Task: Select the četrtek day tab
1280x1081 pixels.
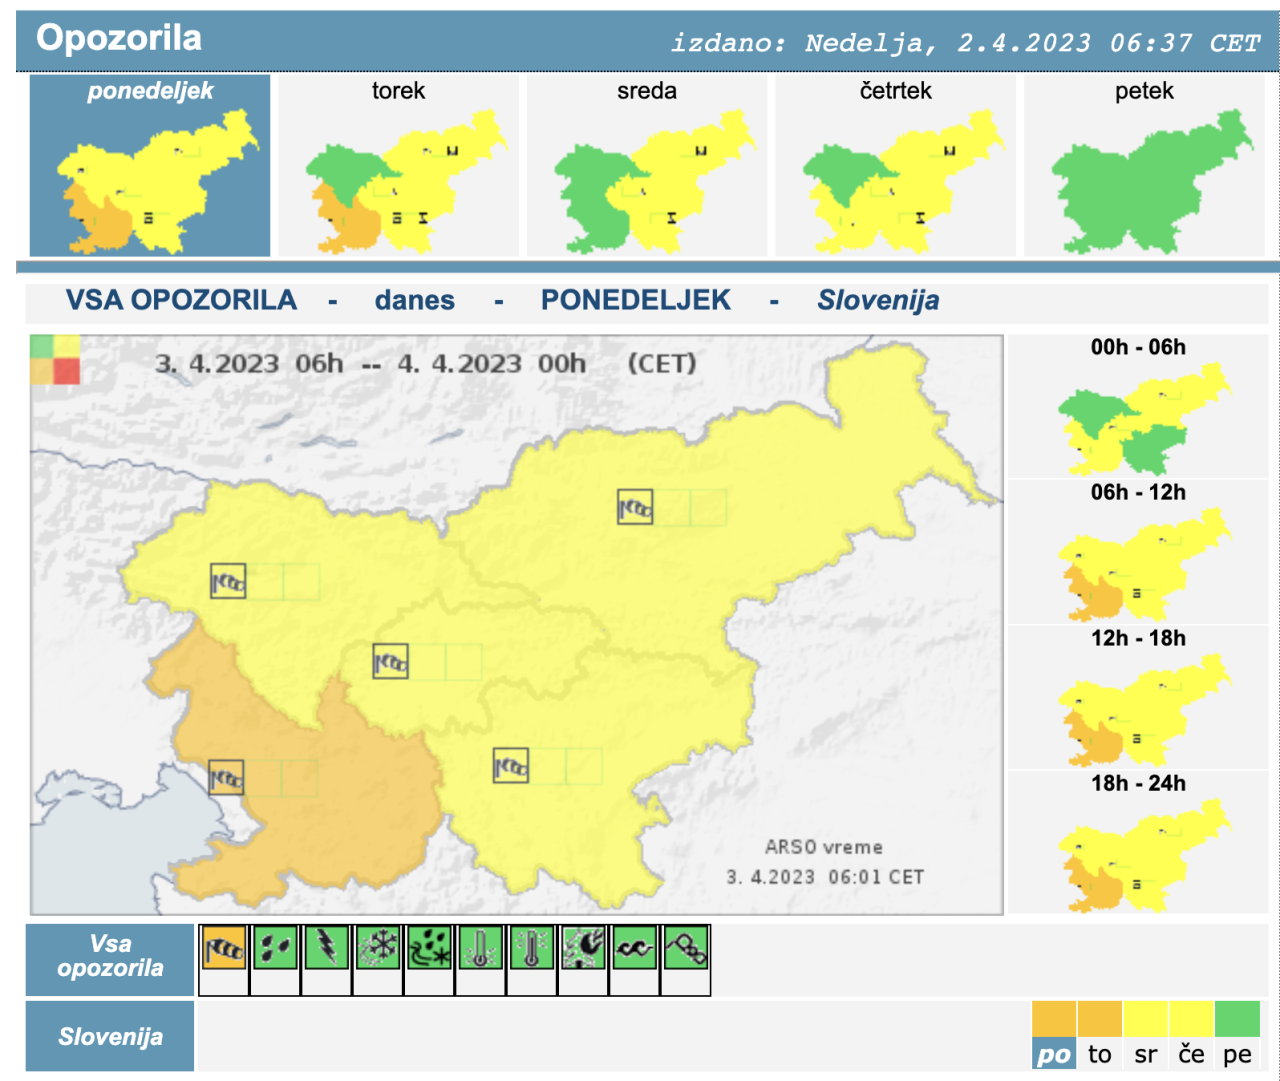Action: pyautogui.click(x=895, y=165)
